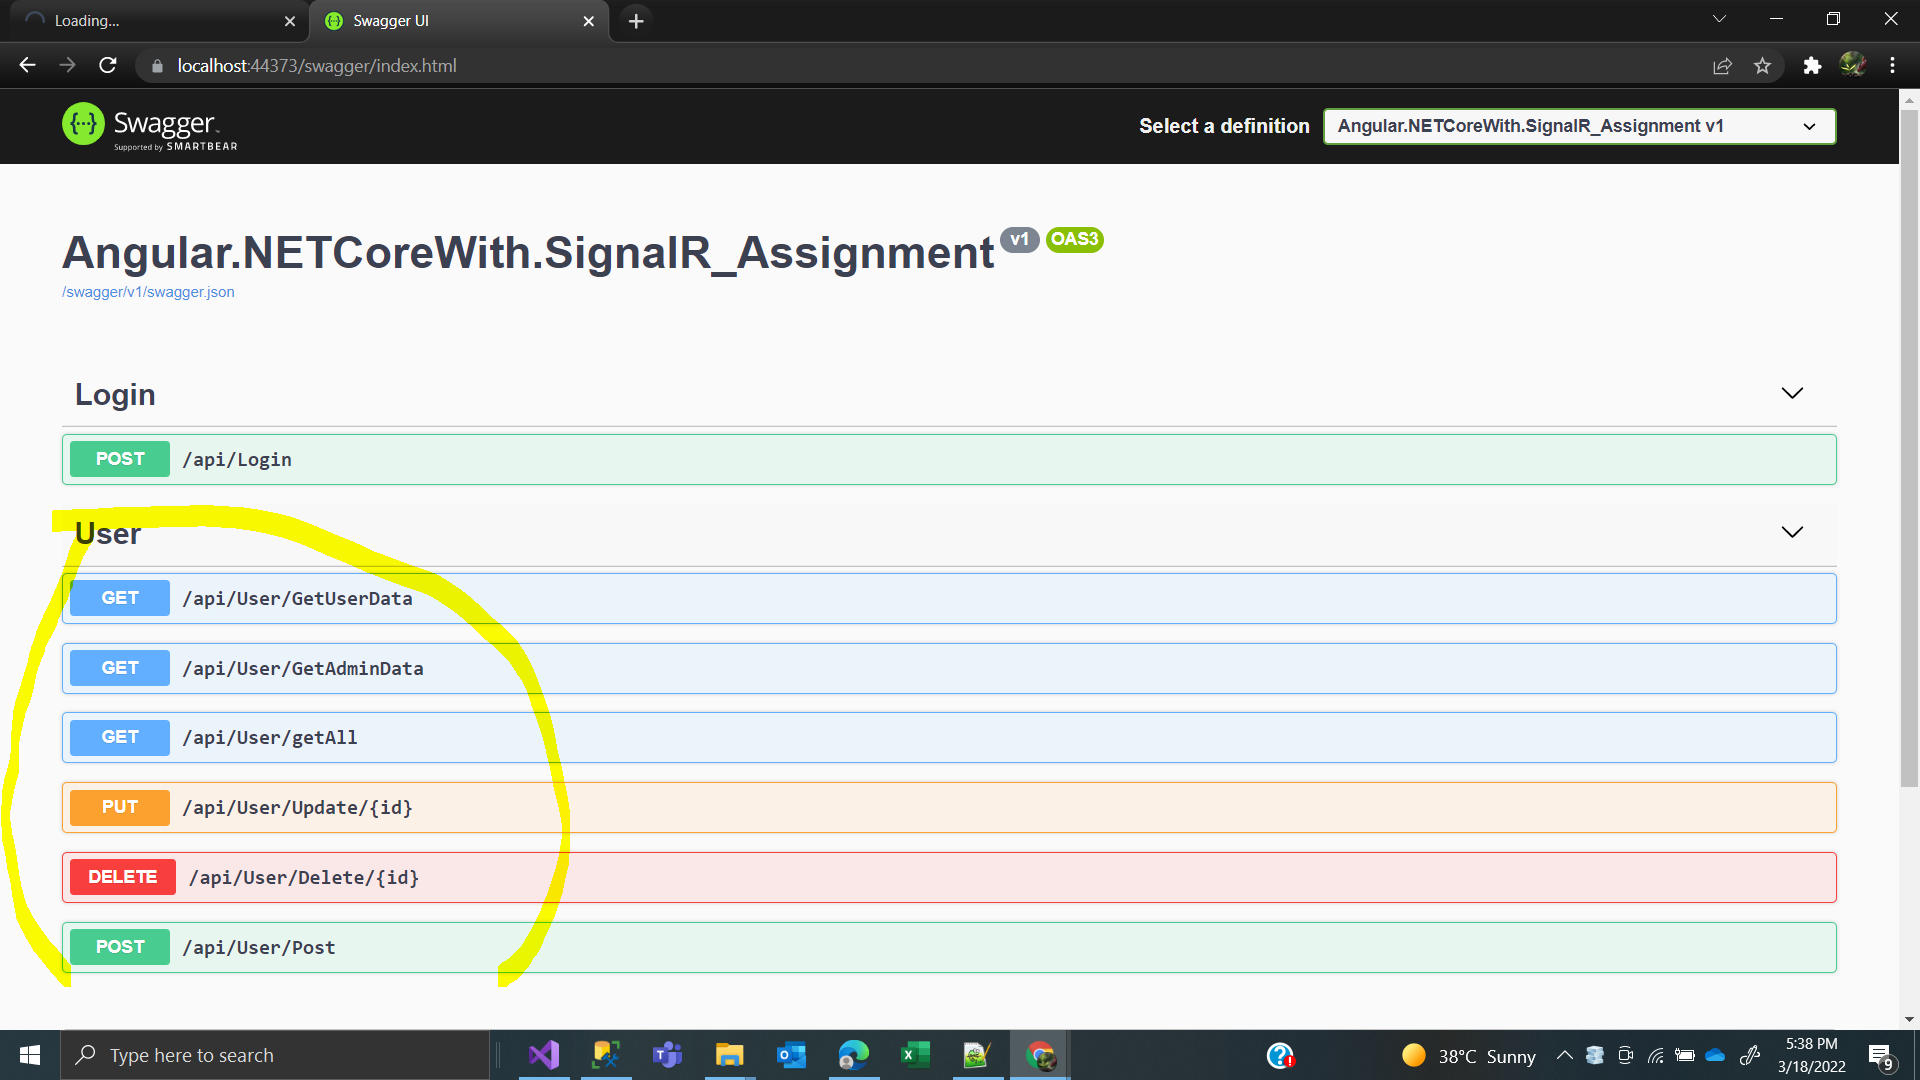Click the Swagger logo icon
The image size is (1920, 1080).
pos(83,125)
